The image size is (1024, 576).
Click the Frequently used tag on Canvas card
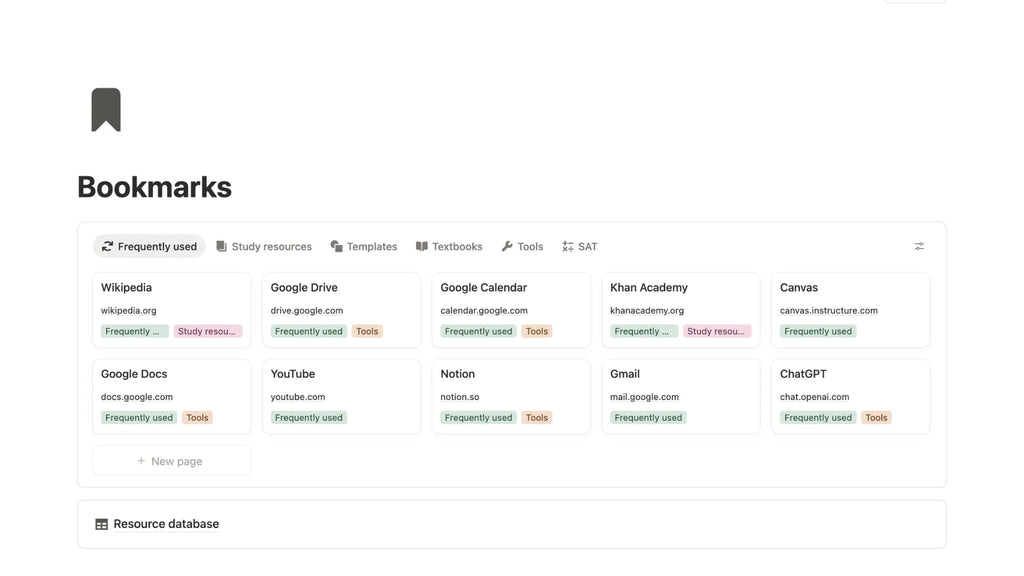coord(818,331)
